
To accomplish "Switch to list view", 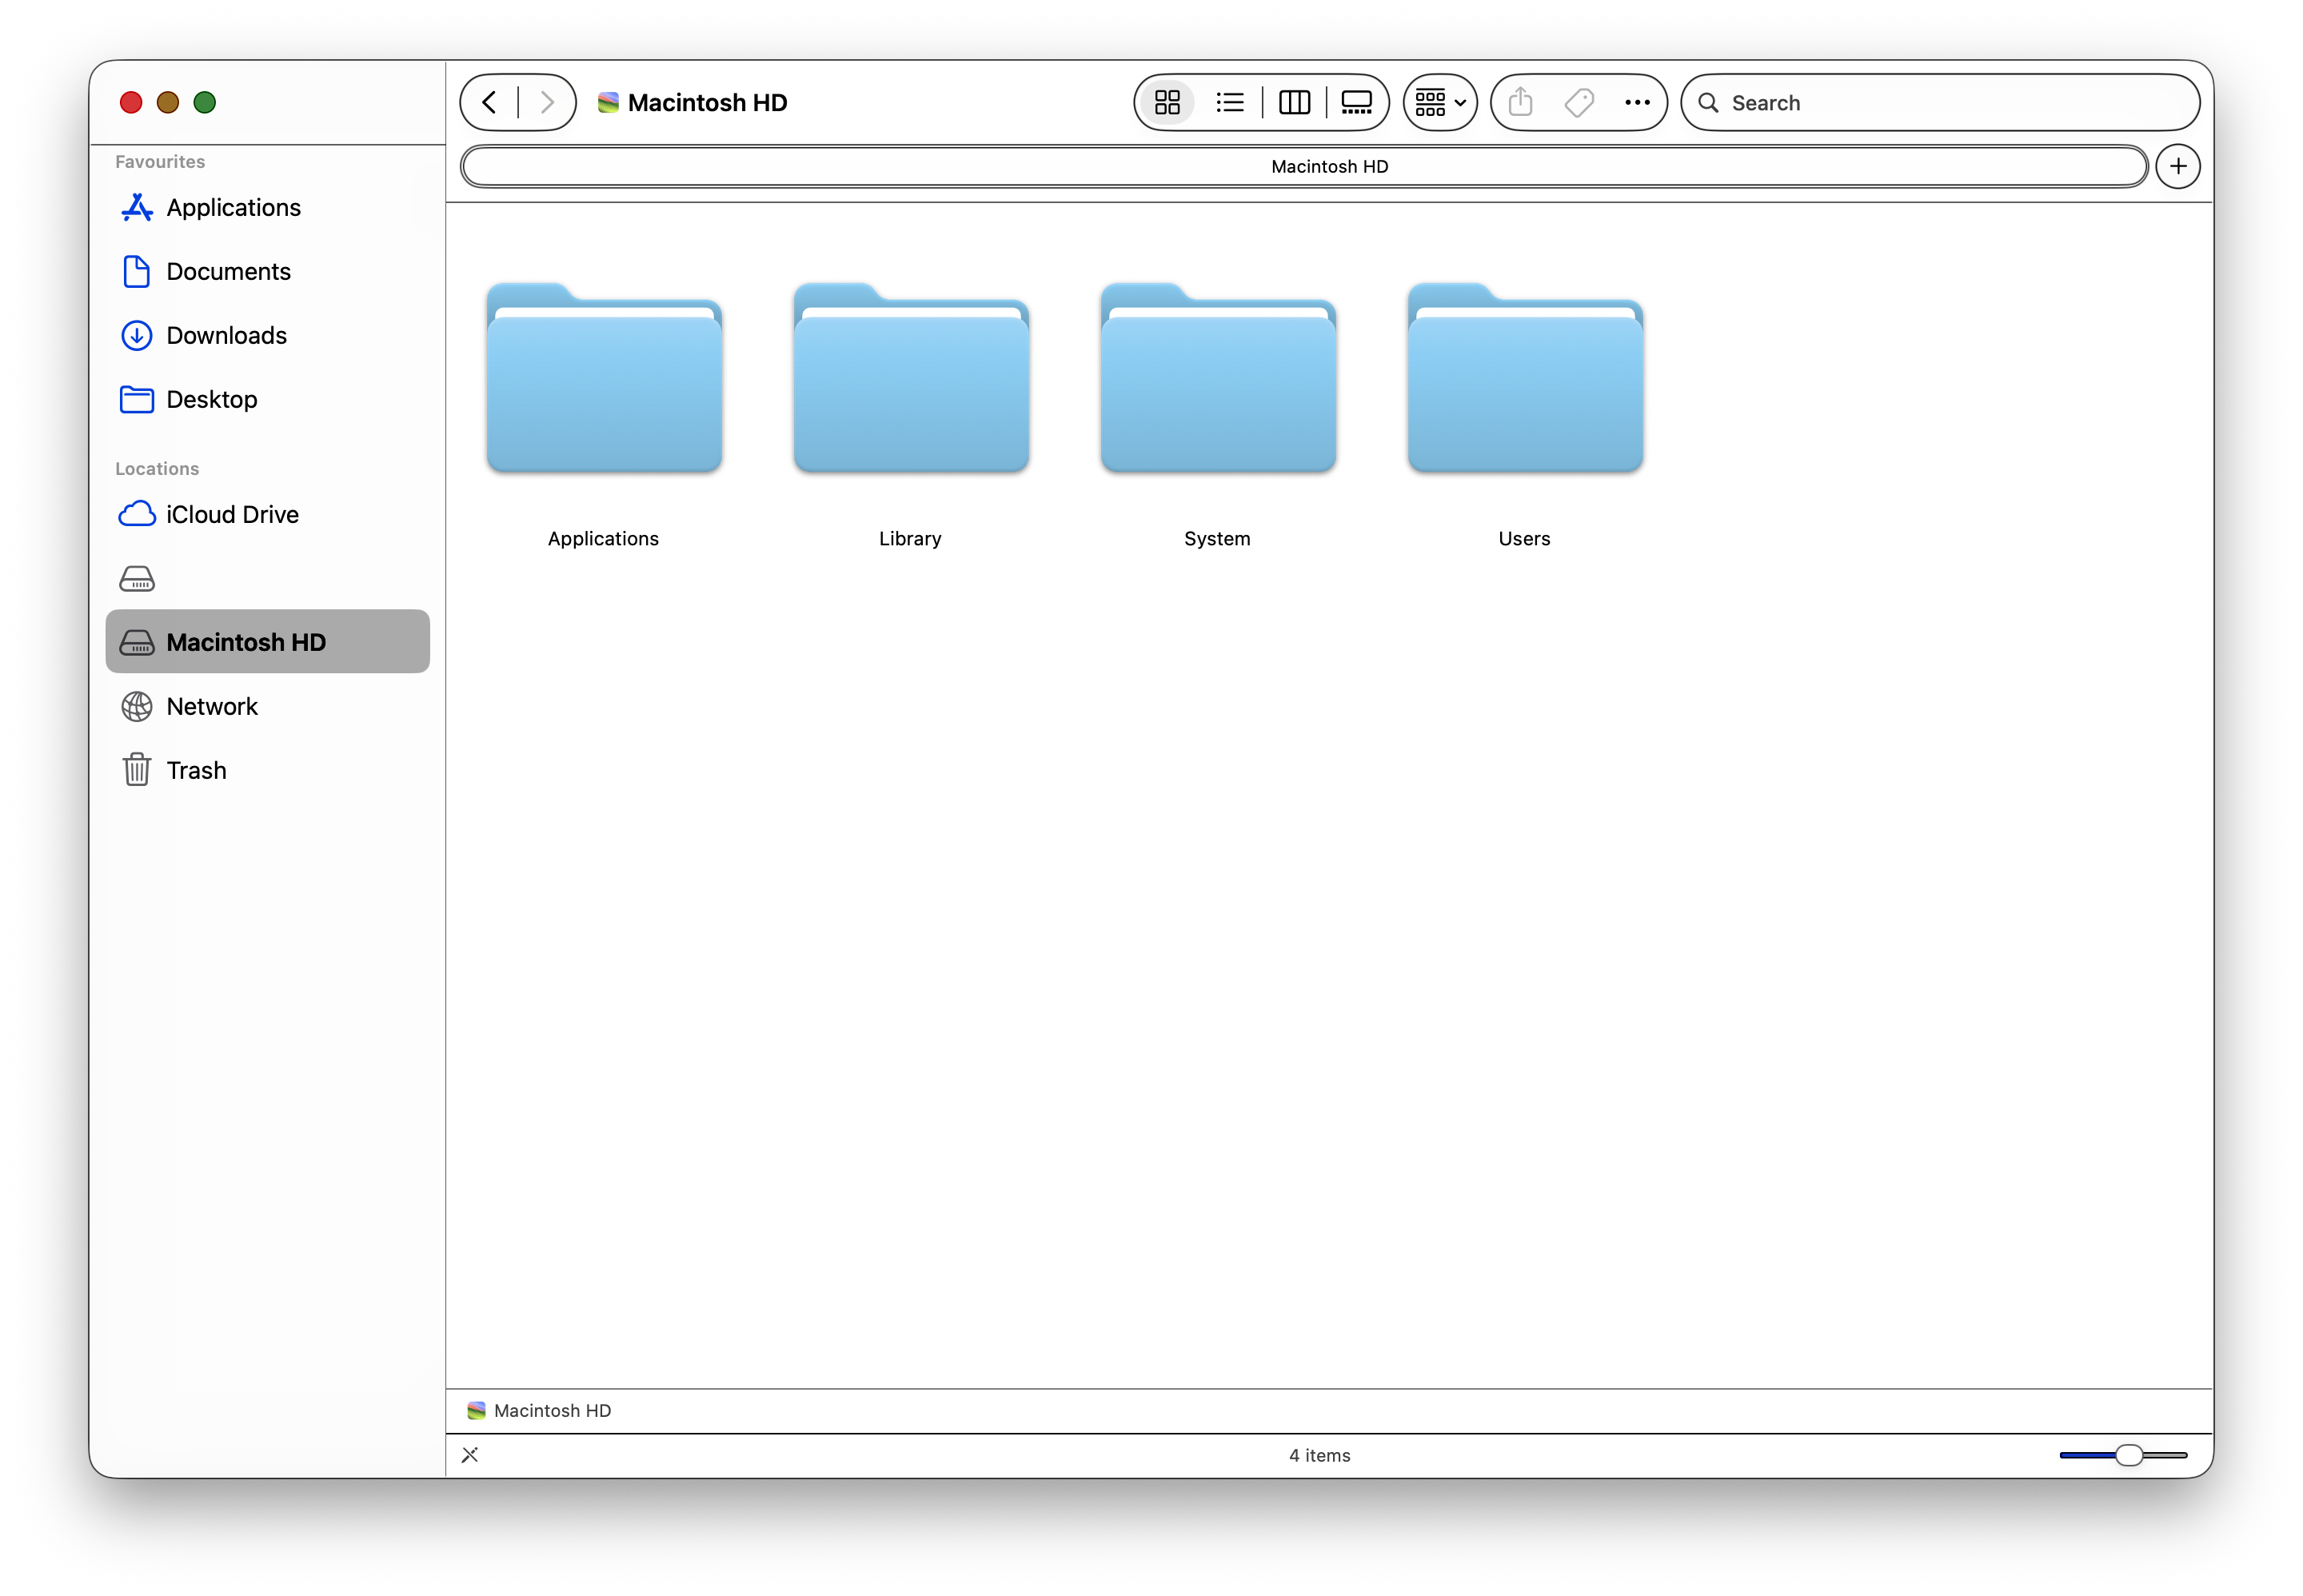I will click(x=1229, y=102).
